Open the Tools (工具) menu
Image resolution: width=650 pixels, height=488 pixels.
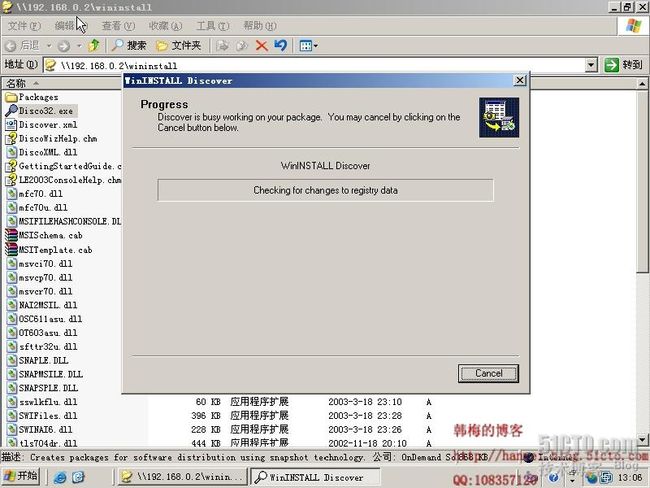point(213,26)
